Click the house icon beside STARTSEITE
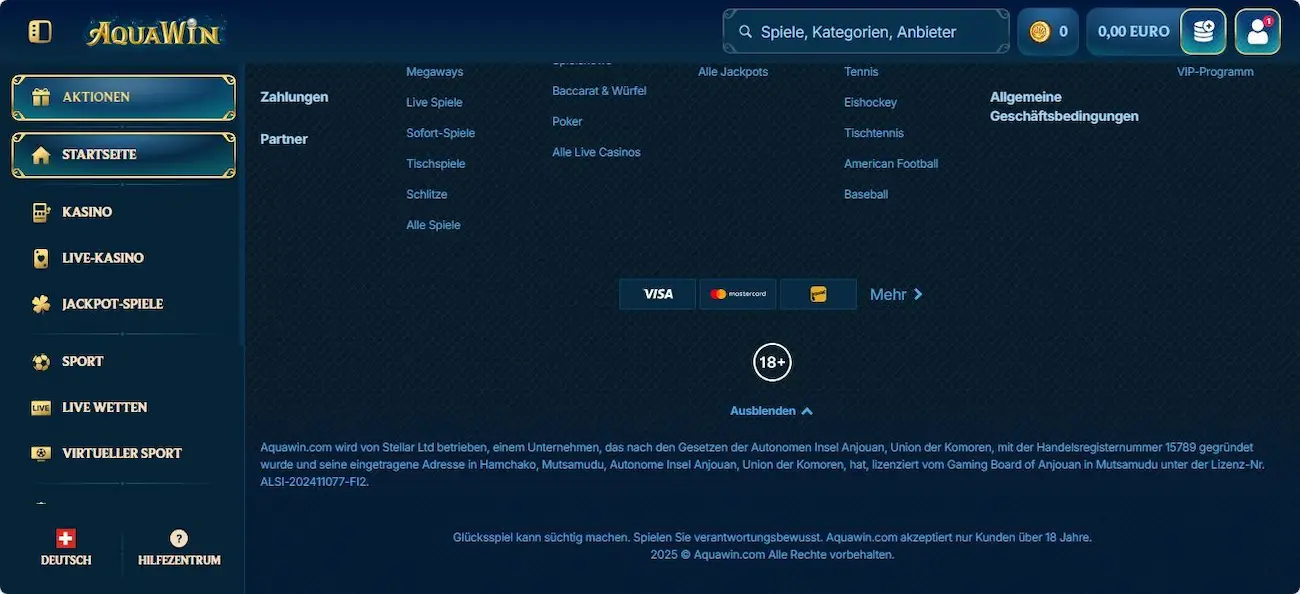The width and height of the screenshot is (1300, 594). coord(41,155)
